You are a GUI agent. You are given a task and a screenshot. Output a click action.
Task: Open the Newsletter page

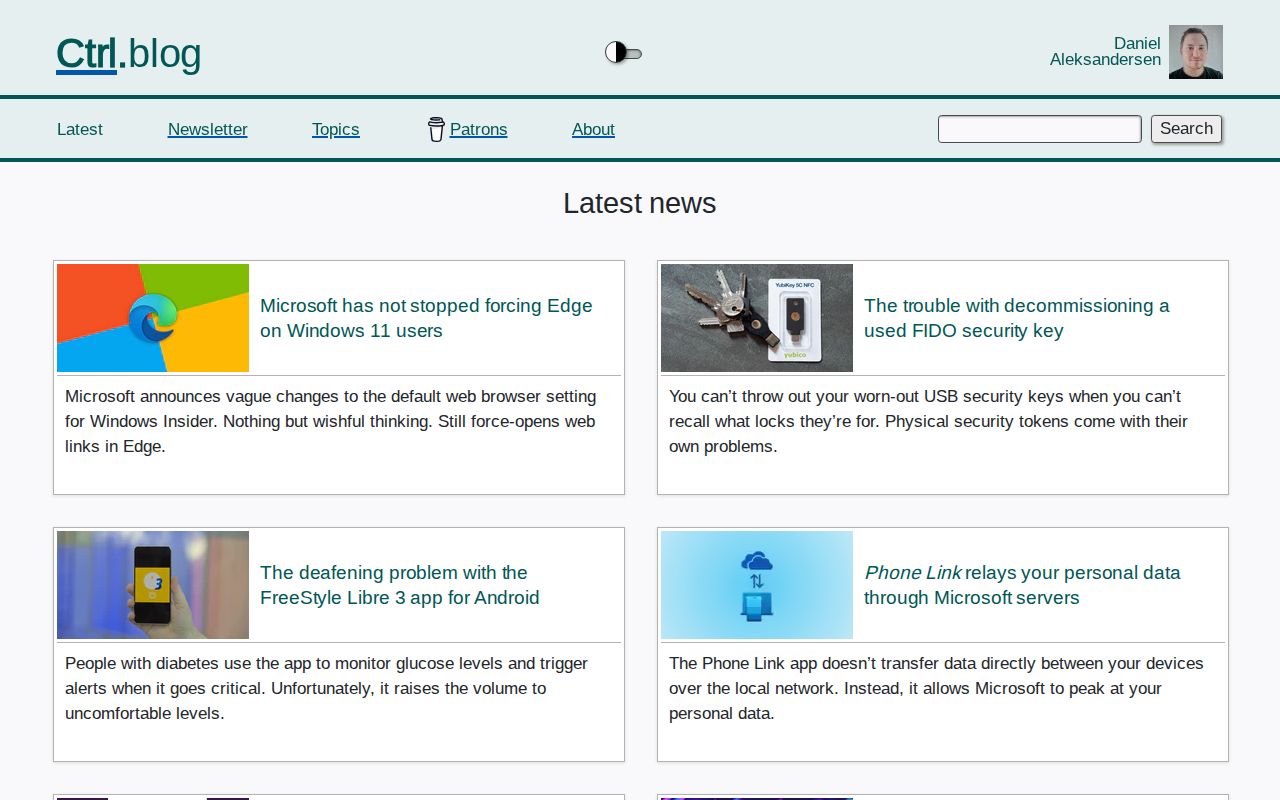(207, 129)
